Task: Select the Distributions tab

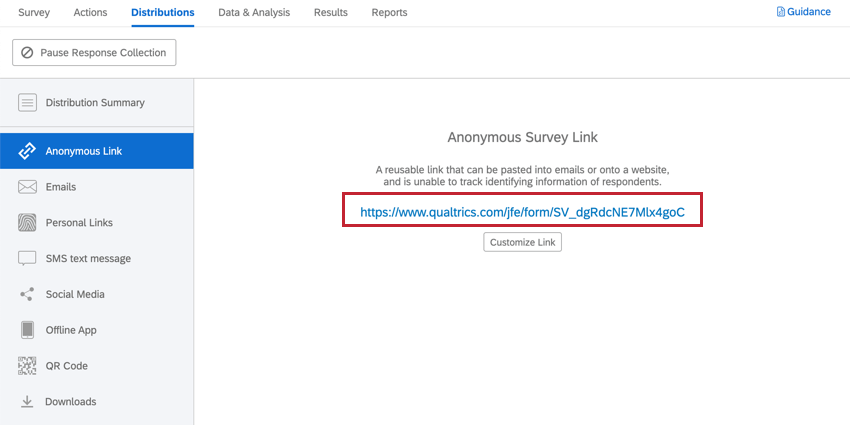Action: (x=163, y=12)
